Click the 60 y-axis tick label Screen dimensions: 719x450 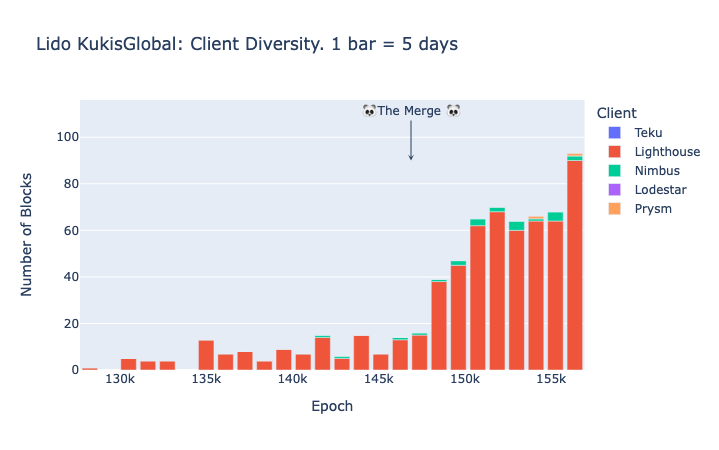71,230
